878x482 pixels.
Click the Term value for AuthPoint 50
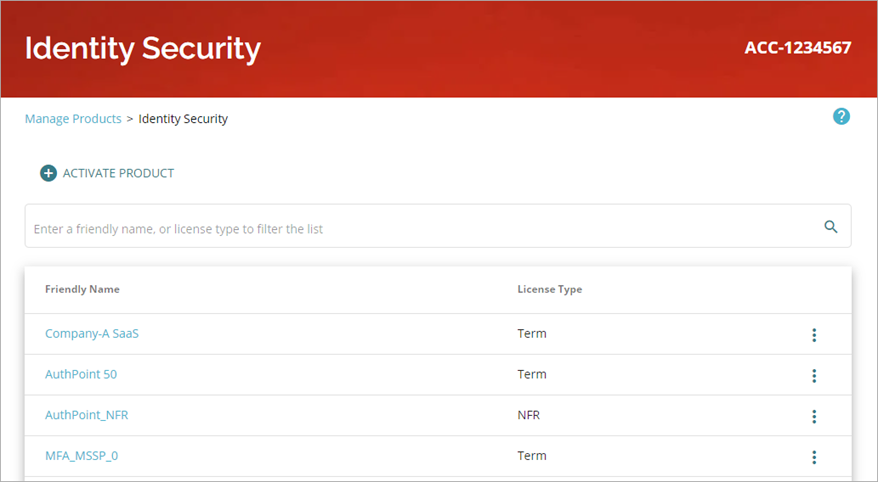[531, 374]
